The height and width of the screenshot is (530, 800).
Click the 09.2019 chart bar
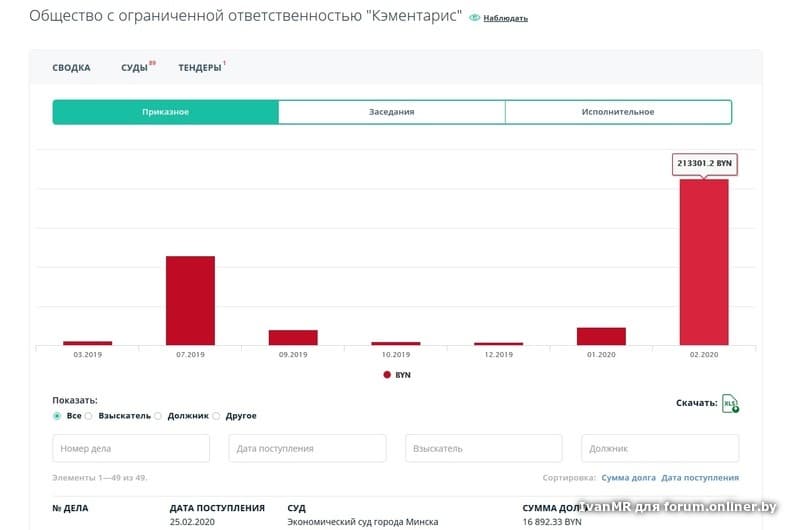[x=293, y=338]
